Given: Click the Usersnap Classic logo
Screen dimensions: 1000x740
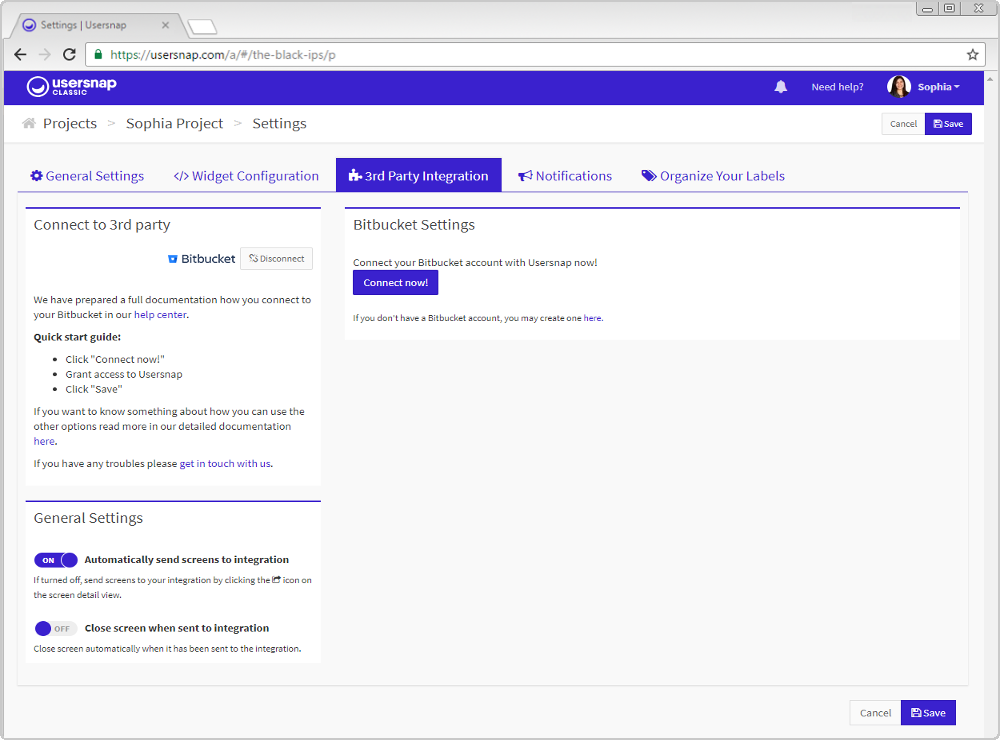Looking at the screenshot, I should pos(71,86).
